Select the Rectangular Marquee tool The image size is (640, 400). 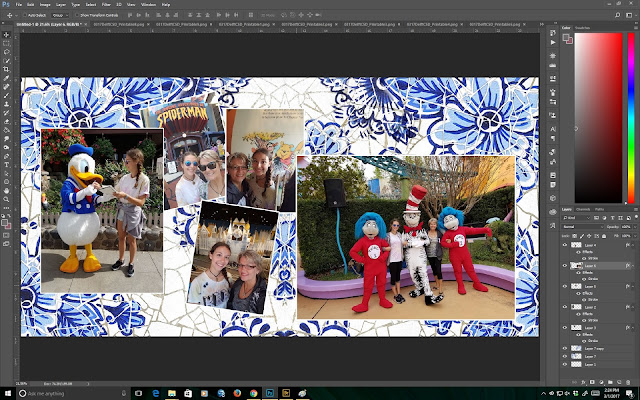pos(6,43)
